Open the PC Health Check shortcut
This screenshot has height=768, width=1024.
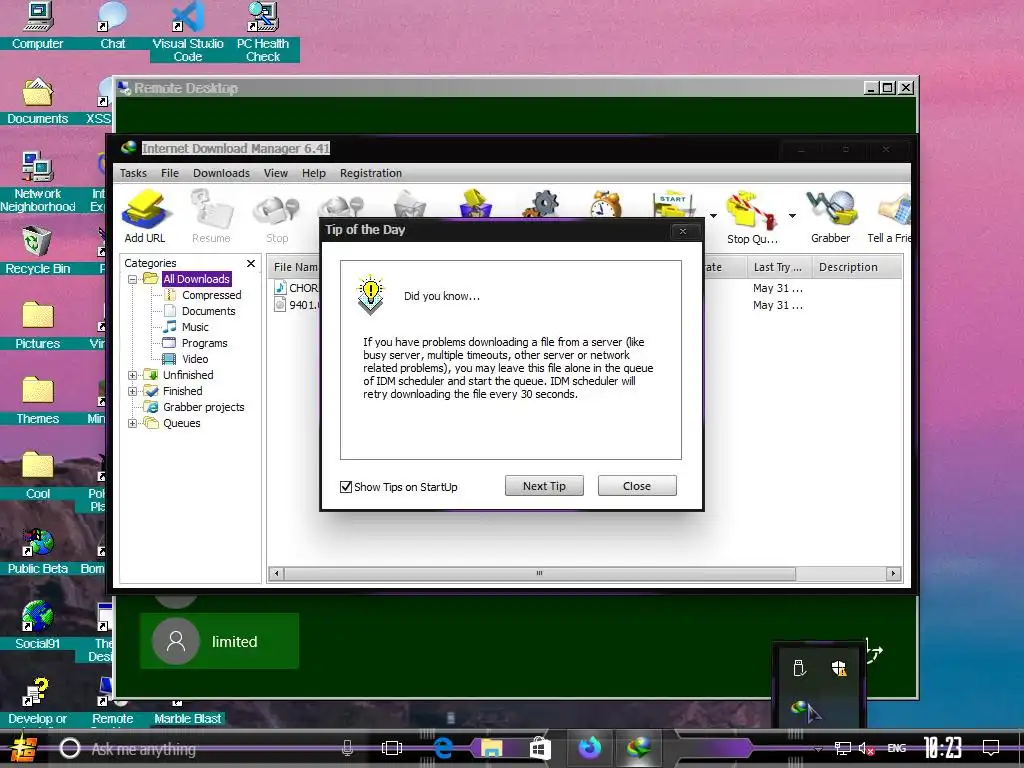(263, 17)
